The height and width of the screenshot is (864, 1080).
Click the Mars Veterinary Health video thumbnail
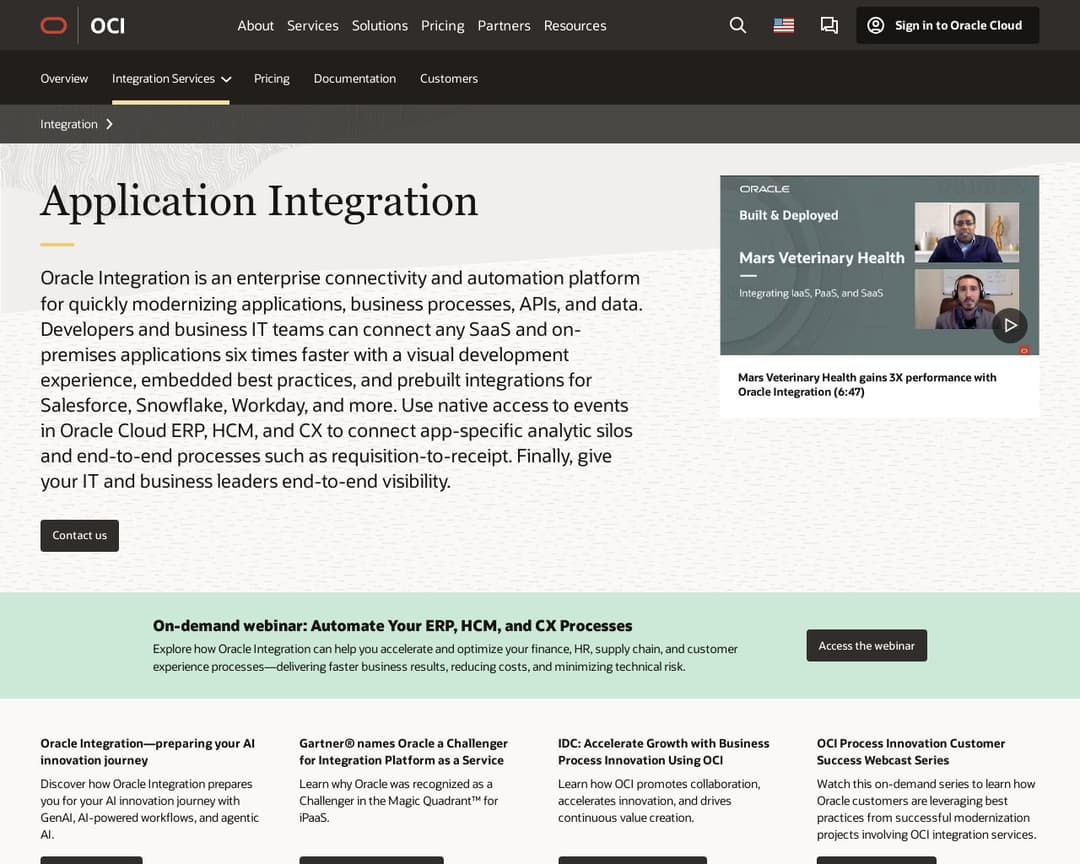(879, 265)
